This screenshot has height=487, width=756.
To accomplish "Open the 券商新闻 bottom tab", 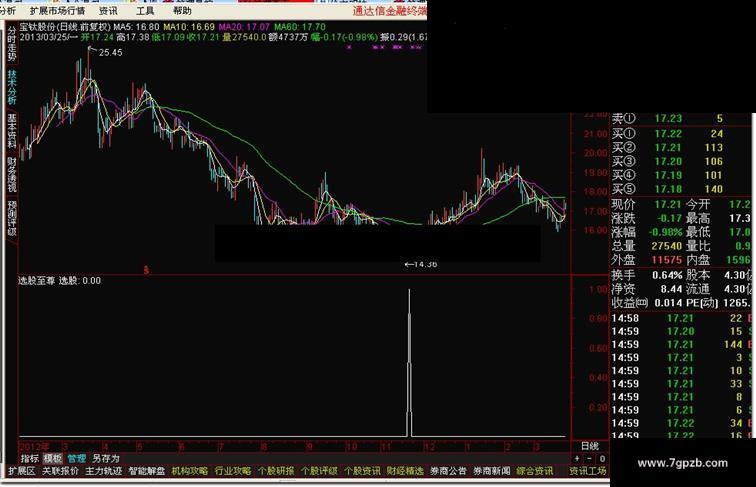I will point(491,471).
